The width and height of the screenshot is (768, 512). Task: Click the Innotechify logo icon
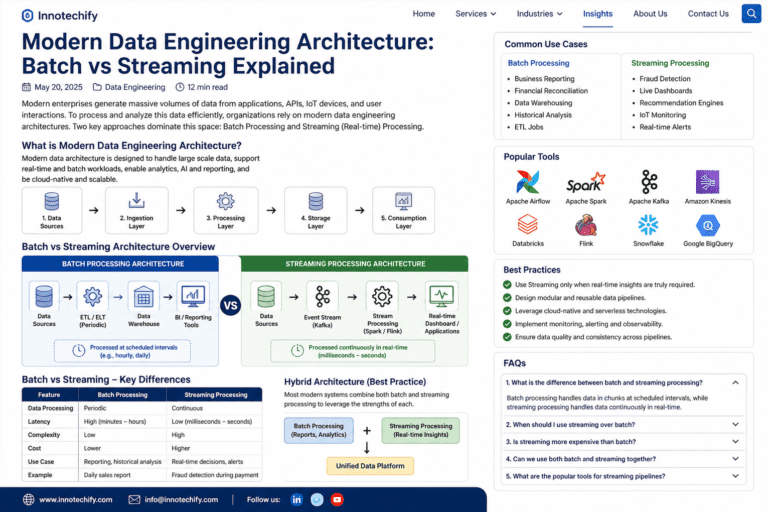point(27,16)
